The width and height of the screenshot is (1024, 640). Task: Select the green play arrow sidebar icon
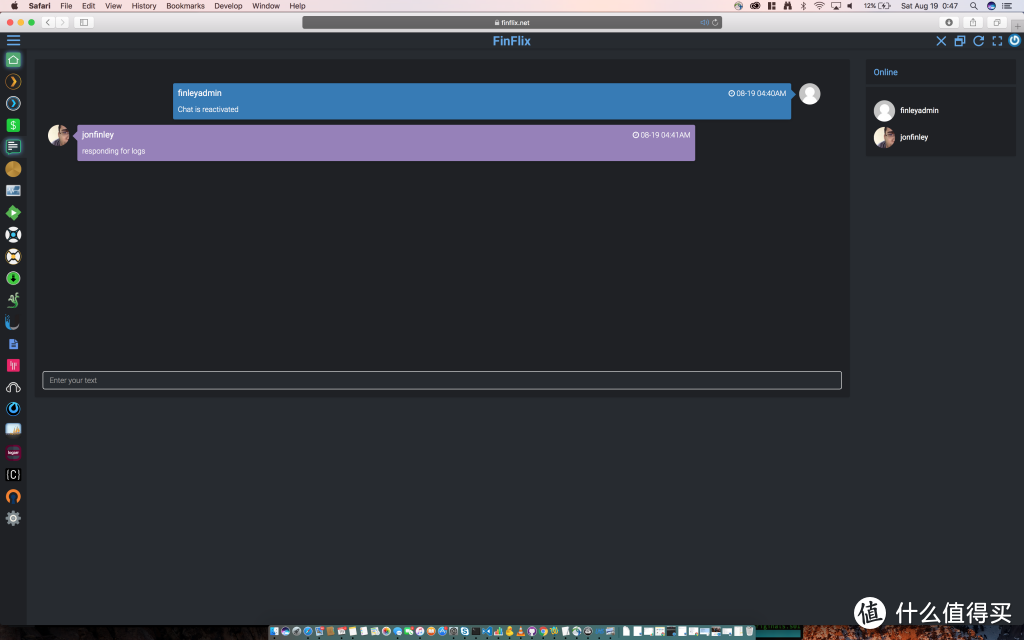coord(13,212)
